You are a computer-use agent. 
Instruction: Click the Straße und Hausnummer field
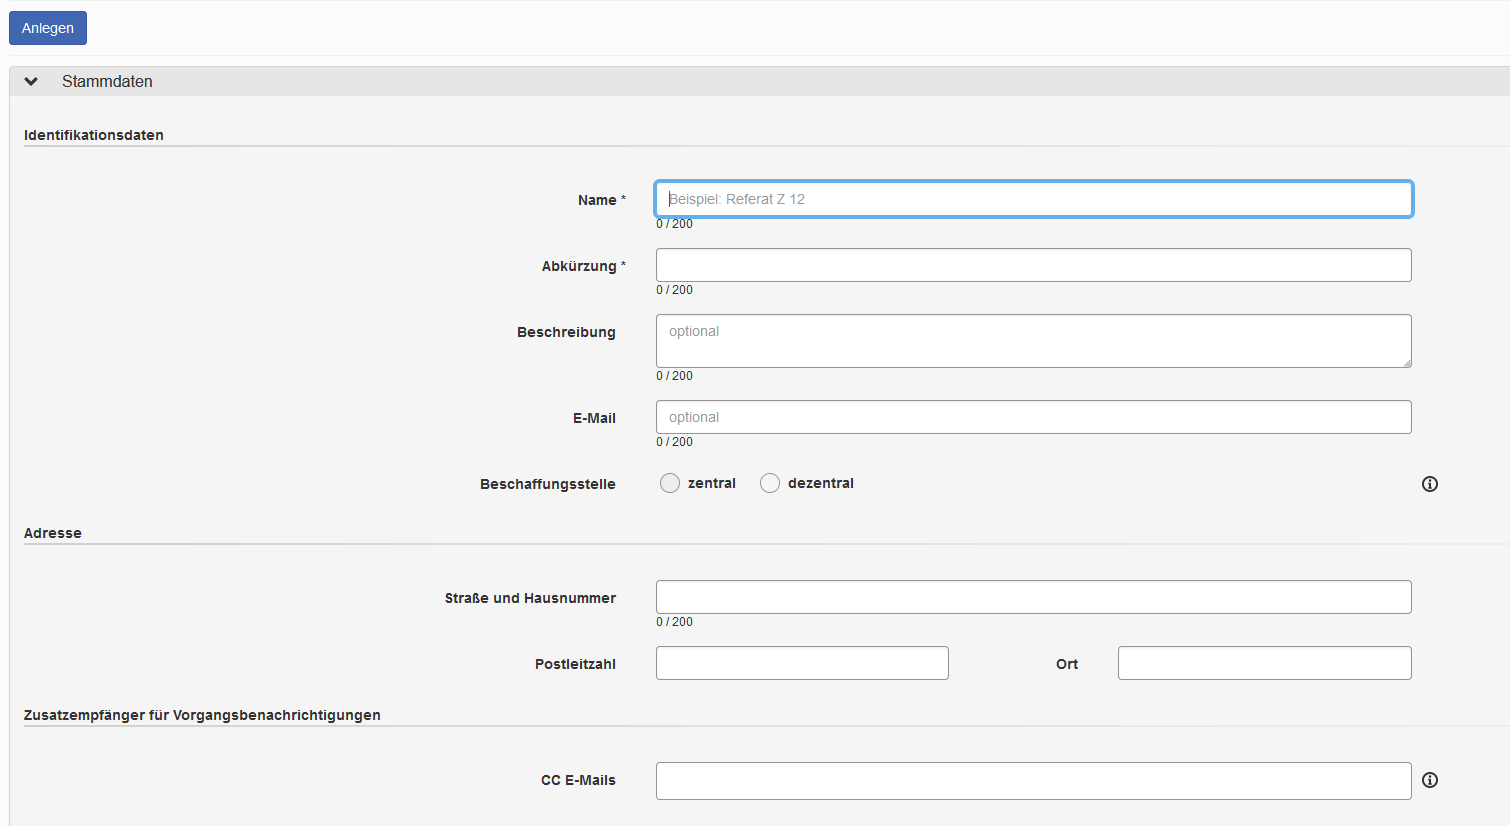1033,597
